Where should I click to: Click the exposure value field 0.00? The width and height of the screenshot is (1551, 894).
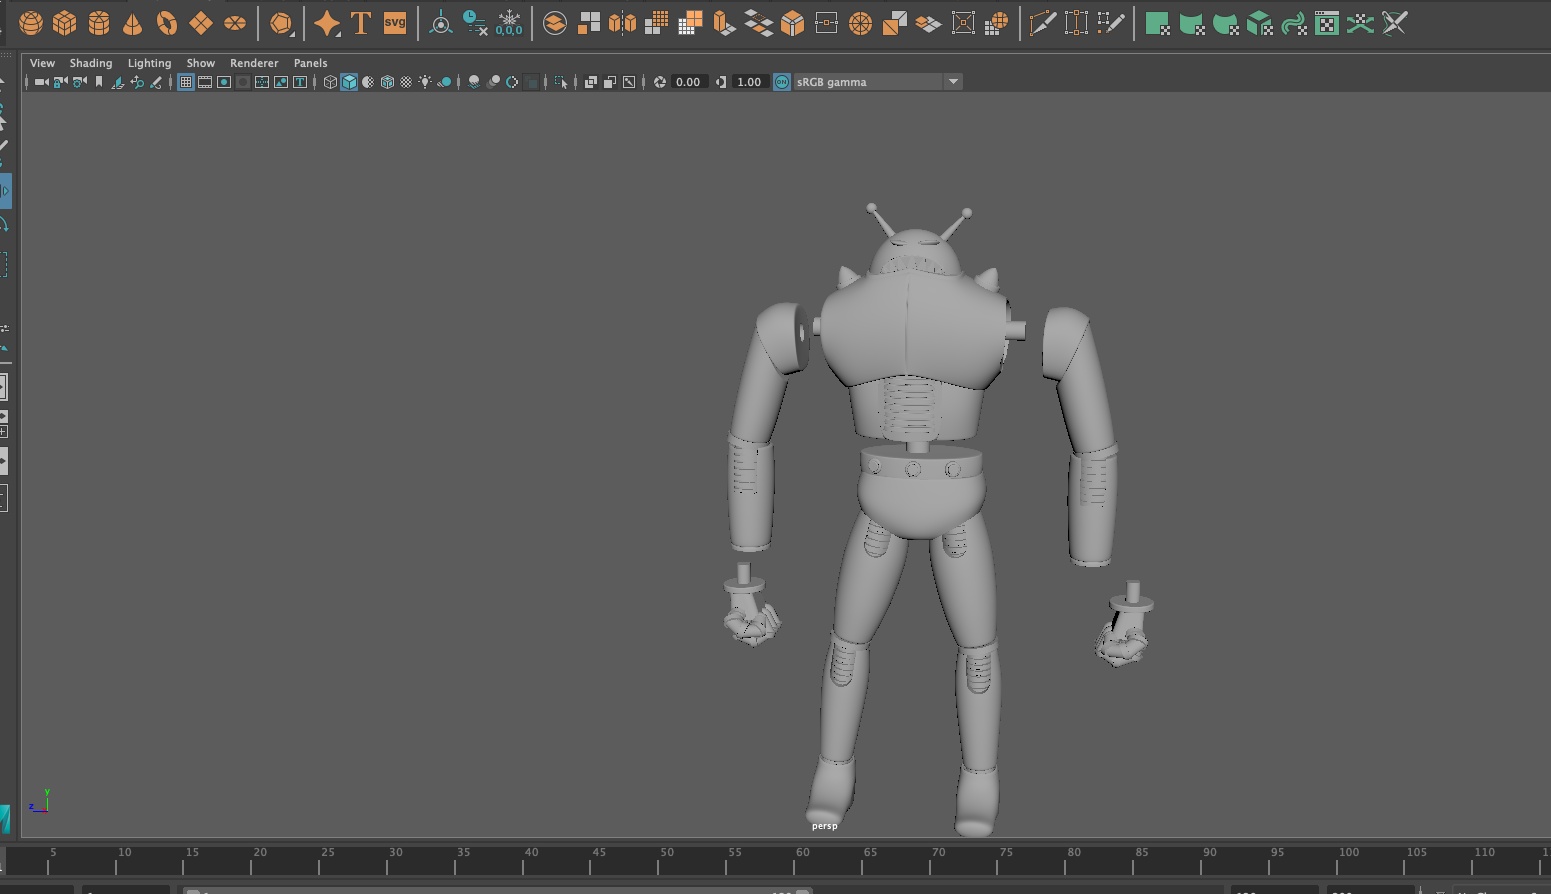pyautogui.click(x=688, y=82)
